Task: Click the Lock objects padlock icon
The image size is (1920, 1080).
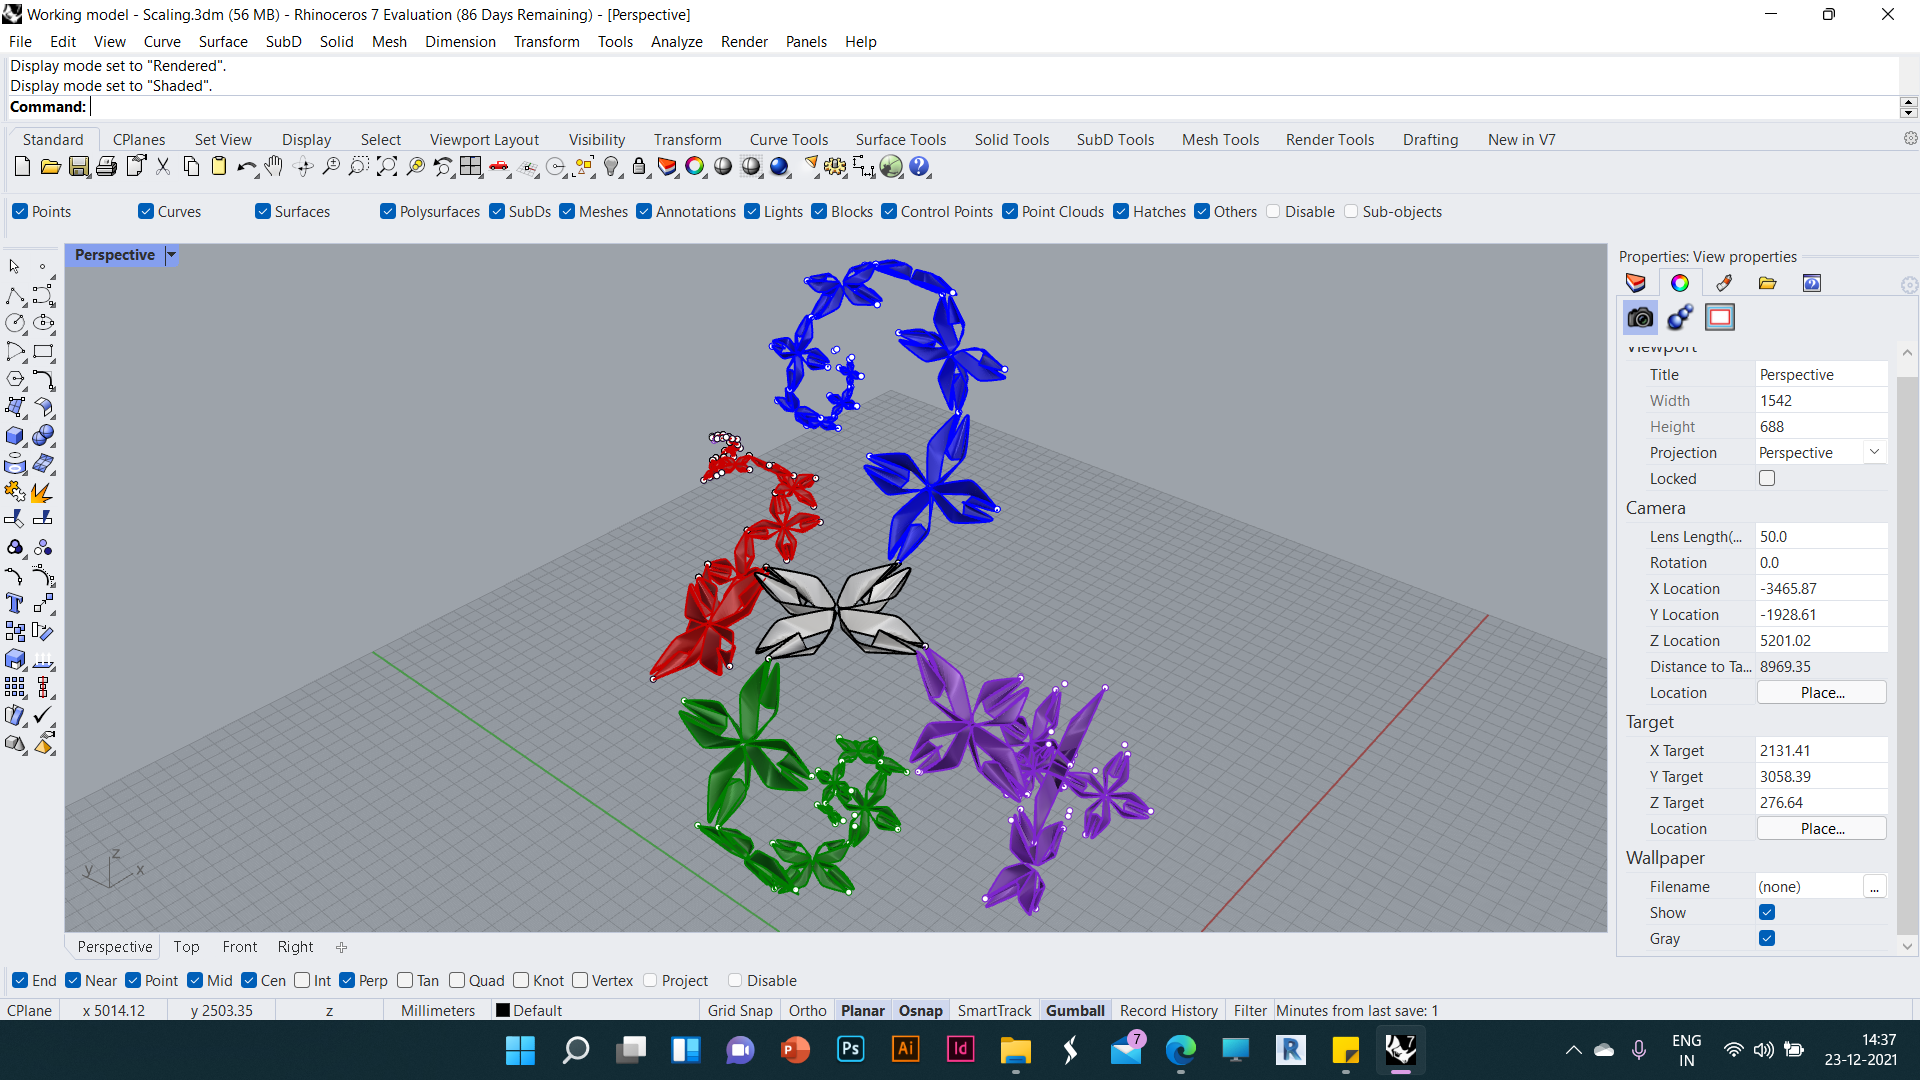Action: click(639, 167)
